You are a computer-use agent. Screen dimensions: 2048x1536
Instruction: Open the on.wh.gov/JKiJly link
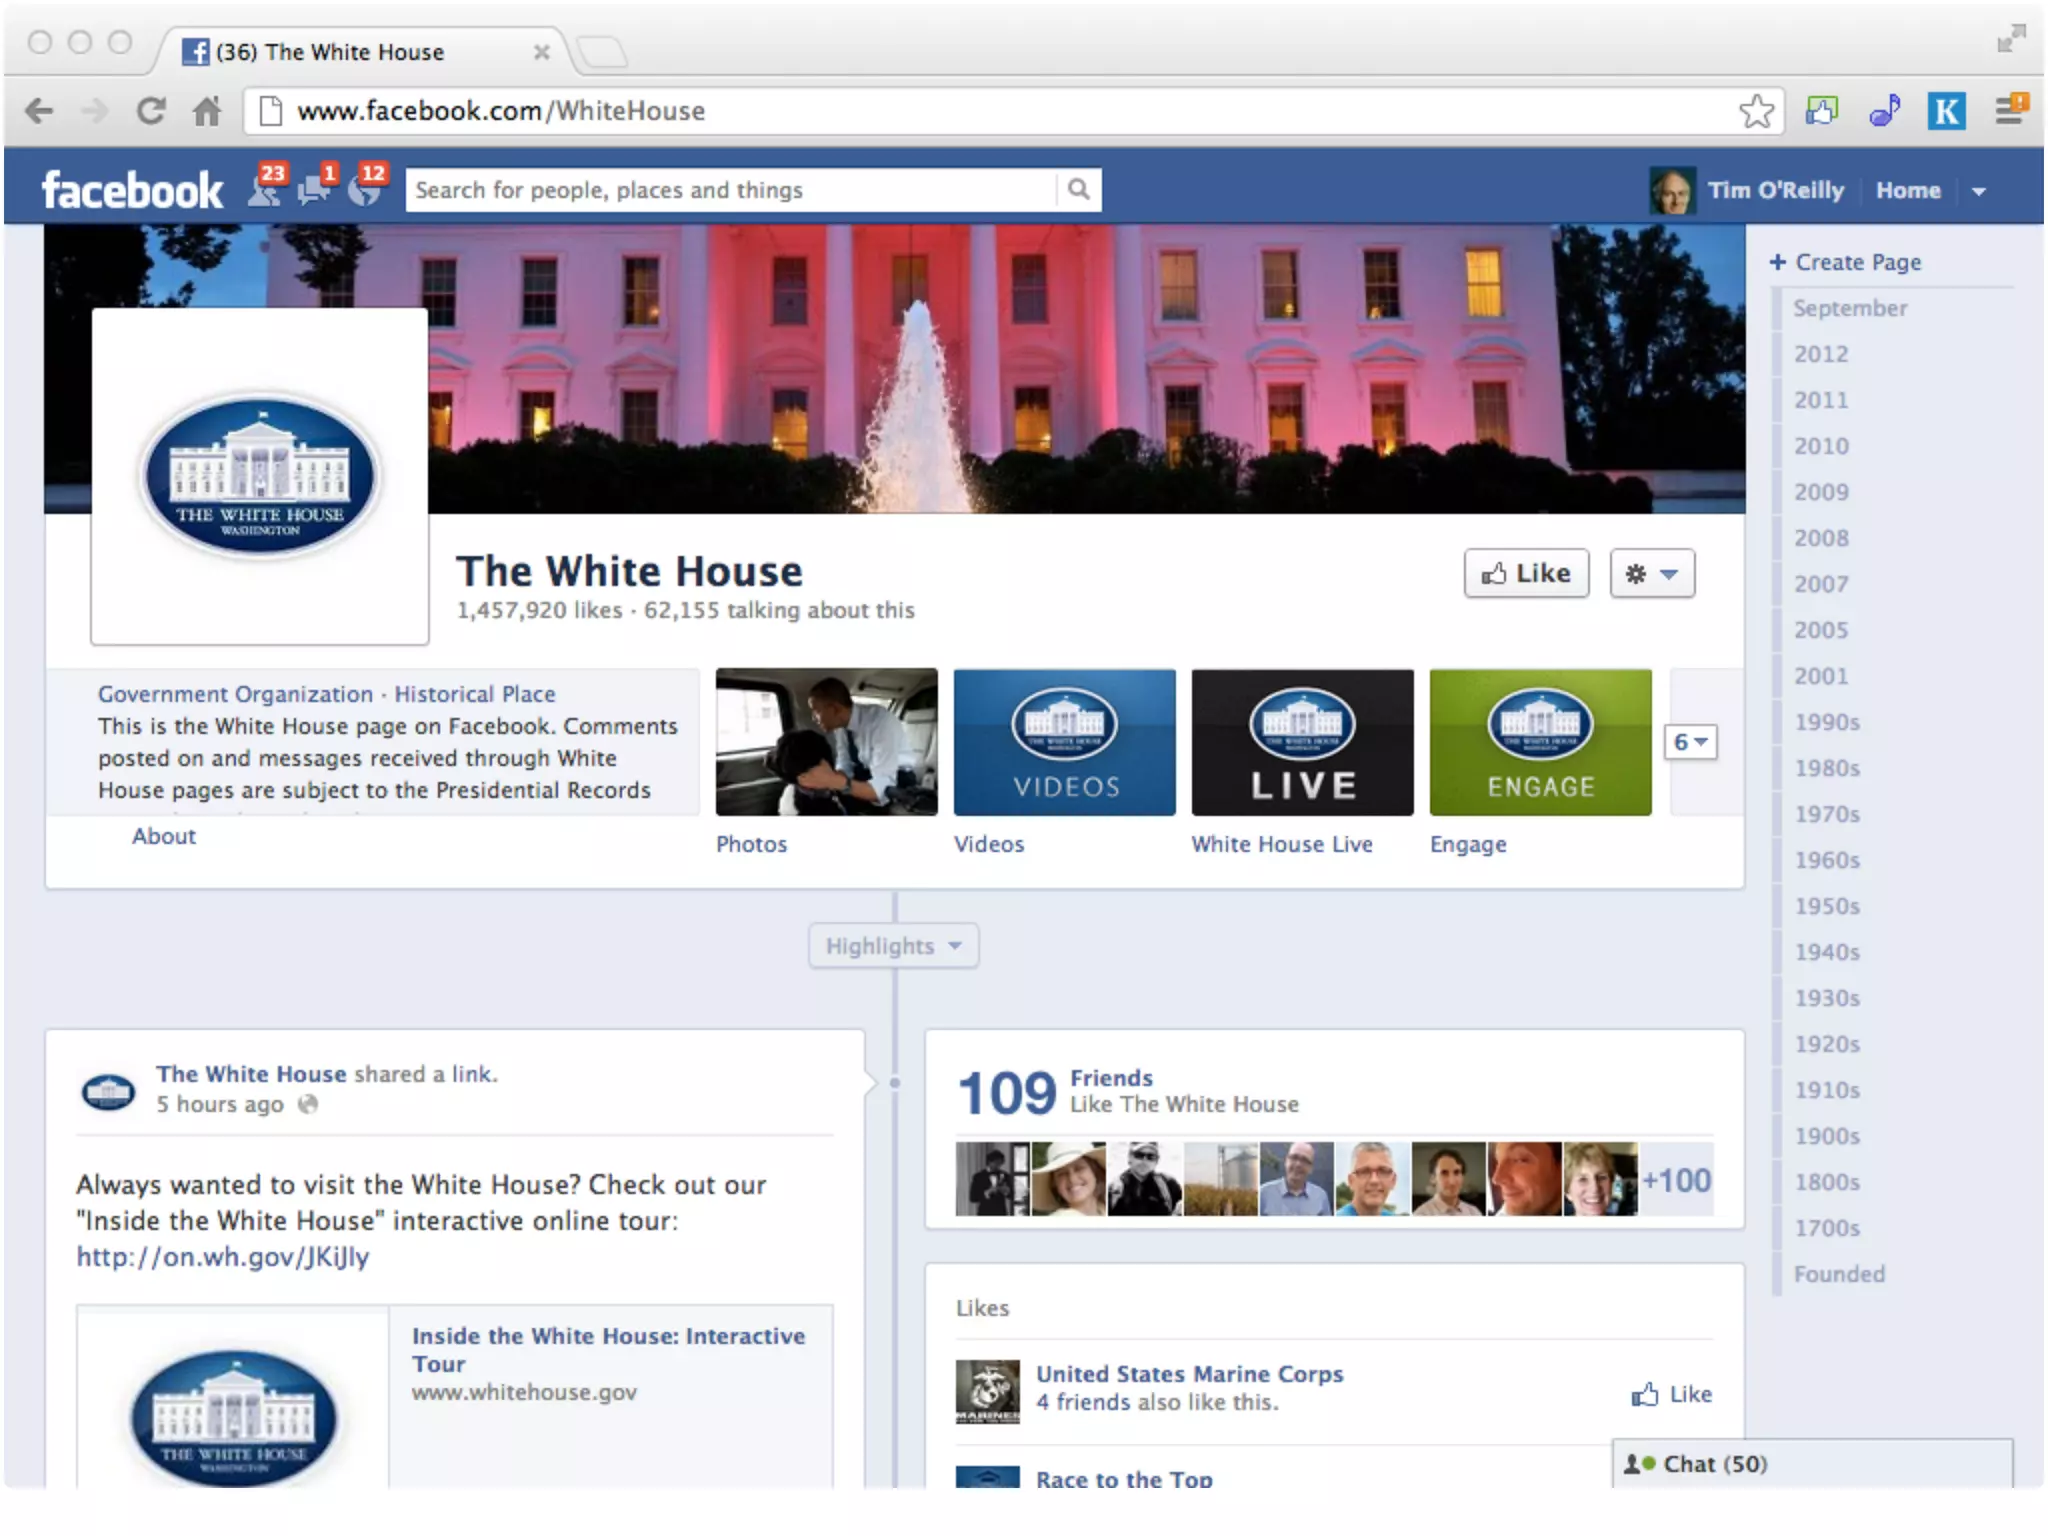(x=223, y=1257)
